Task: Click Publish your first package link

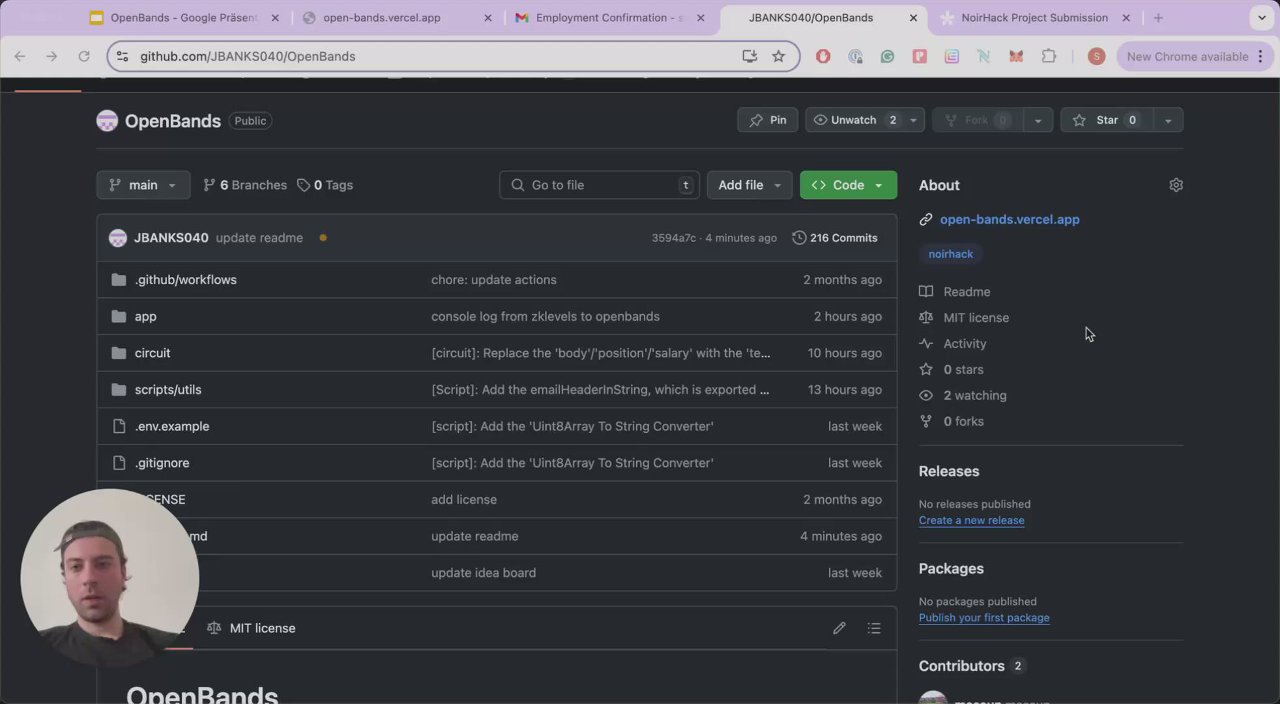Action: click(984, 618)
